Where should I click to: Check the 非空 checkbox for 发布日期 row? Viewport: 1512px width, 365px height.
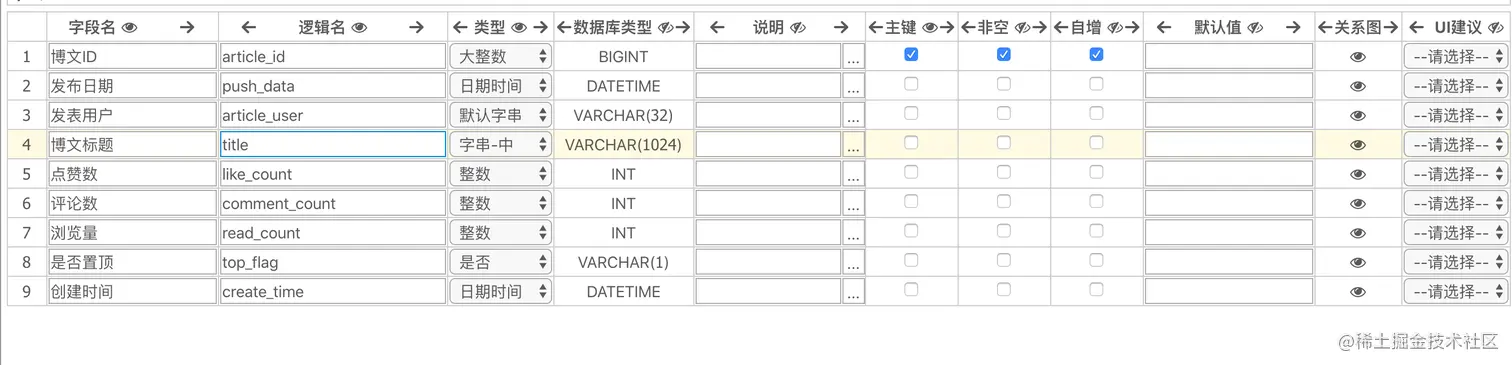point(1004,84)
